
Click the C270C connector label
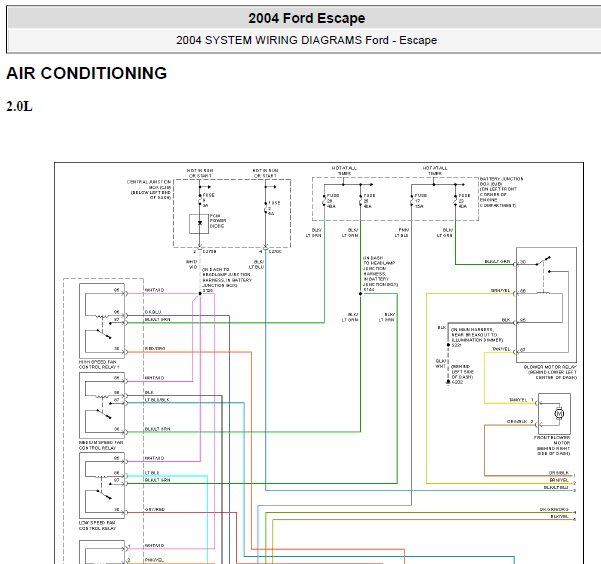click(275, 252)
